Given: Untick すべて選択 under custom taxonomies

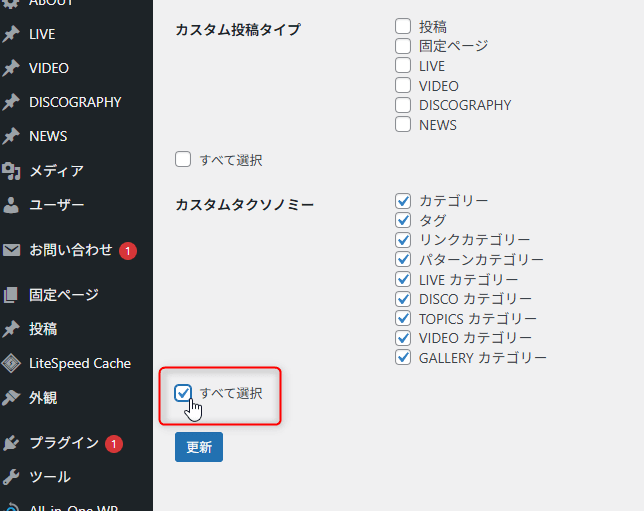Looking at the screenshot, I should [x=183, y=393].
